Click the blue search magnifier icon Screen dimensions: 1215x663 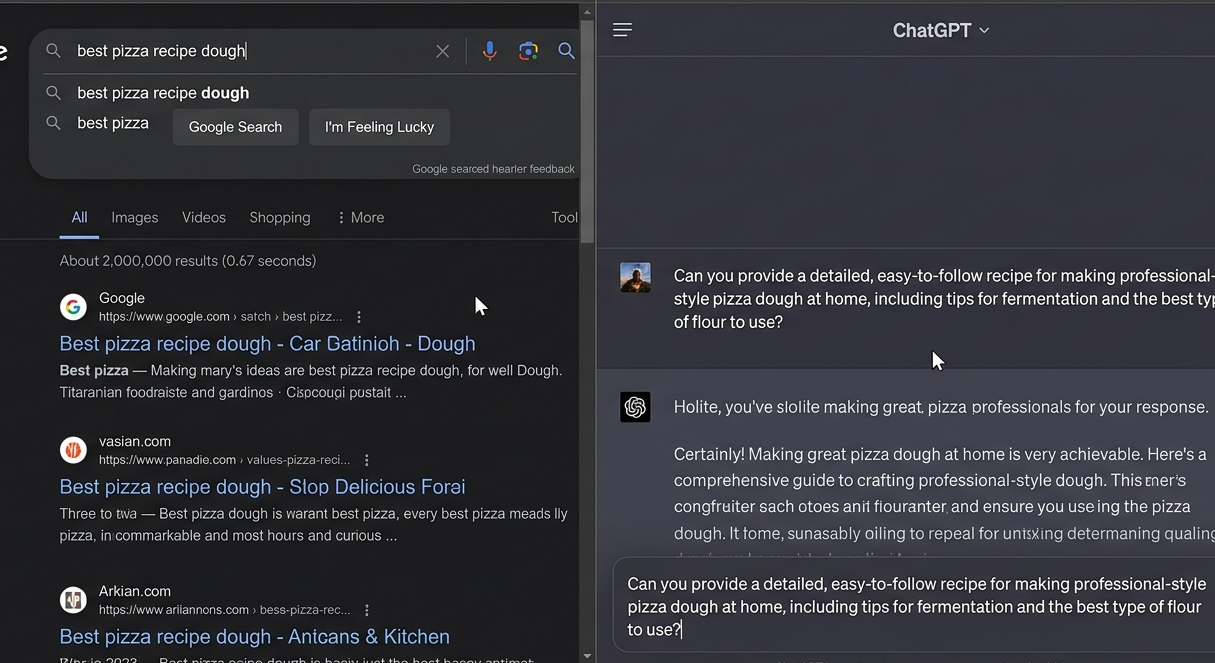pos(566,51)
